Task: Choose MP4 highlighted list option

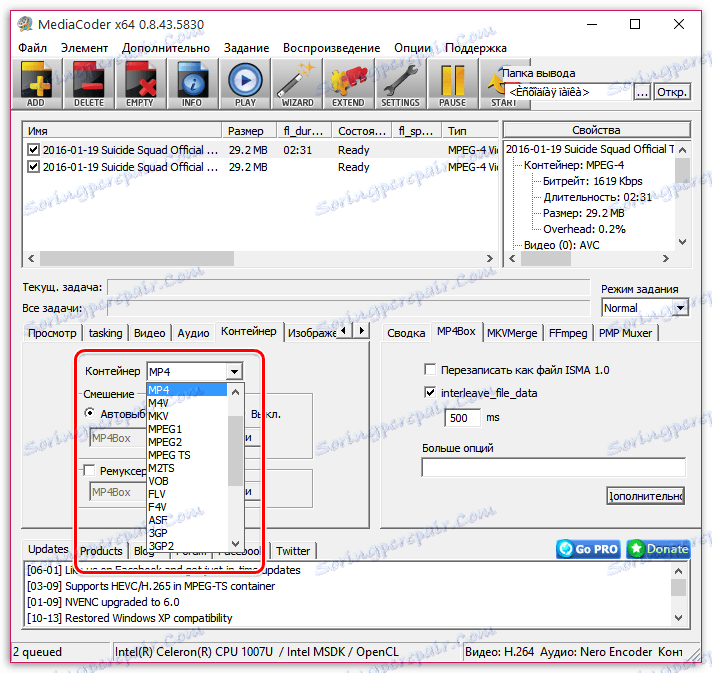Action: (187, 390)
